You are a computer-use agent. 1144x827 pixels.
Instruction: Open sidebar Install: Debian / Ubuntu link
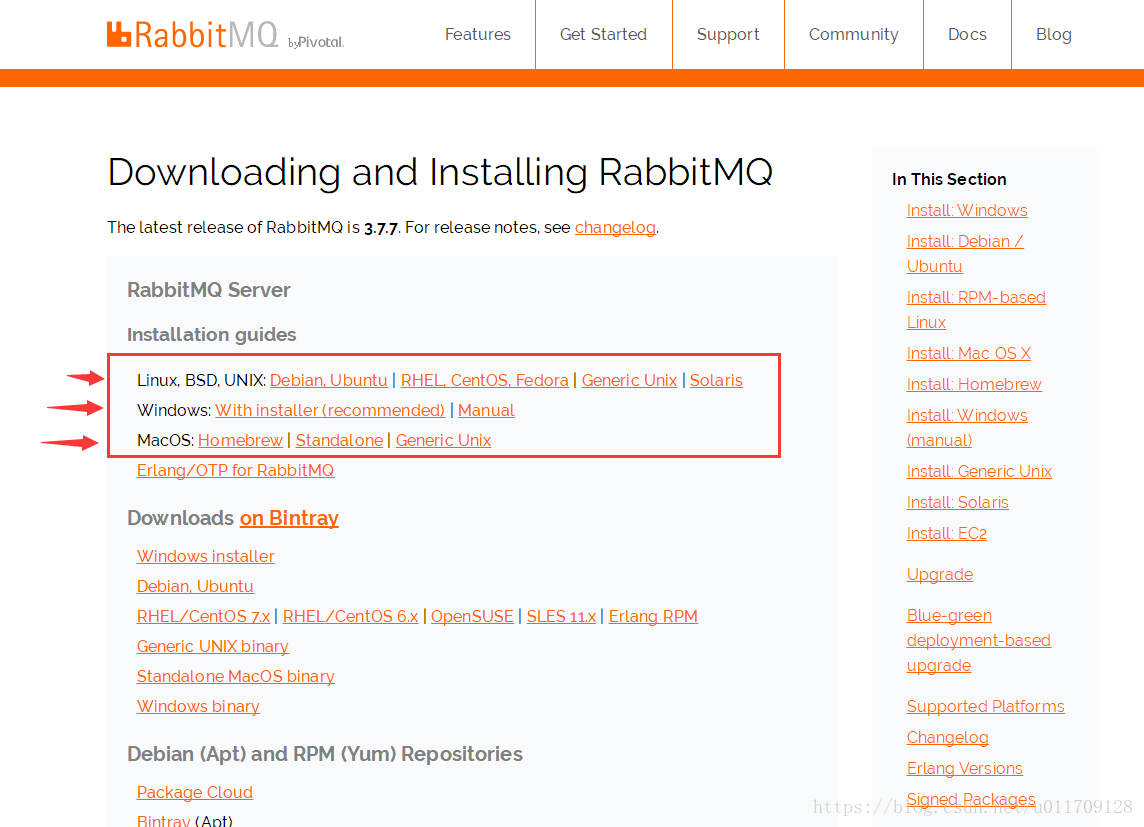tap(965, 254)
